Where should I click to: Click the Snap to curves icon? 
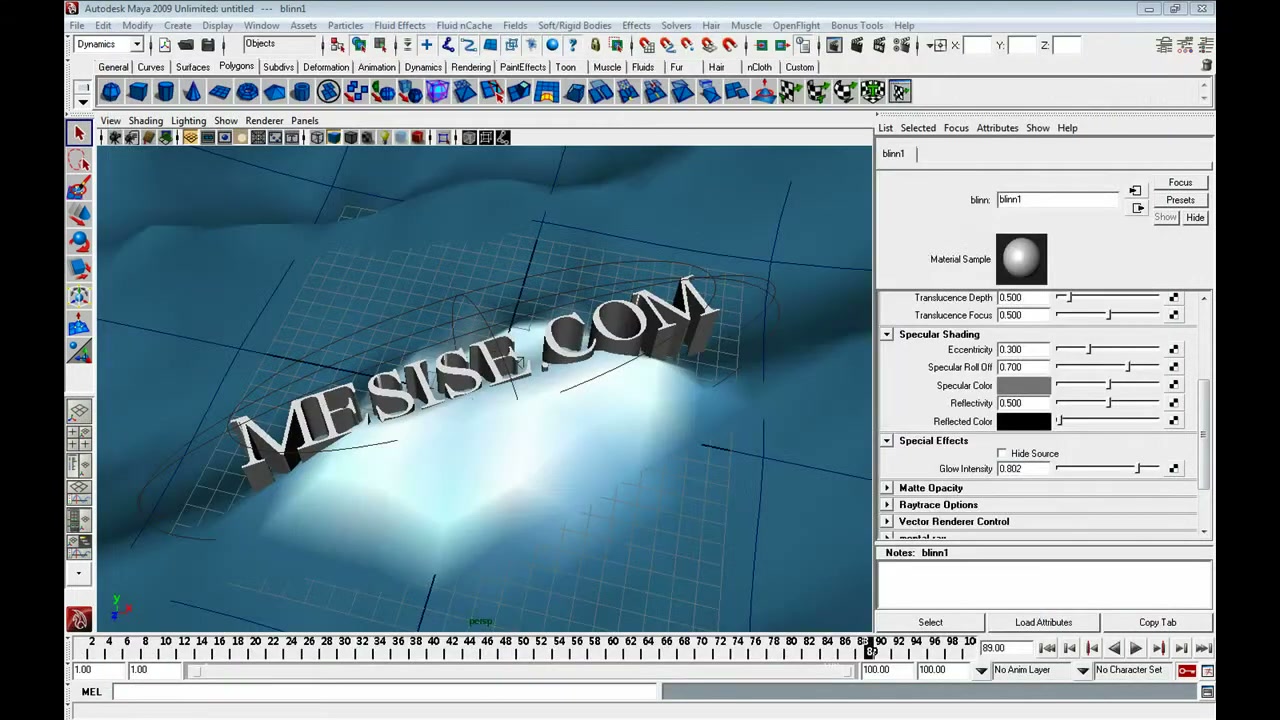point(667,45)
